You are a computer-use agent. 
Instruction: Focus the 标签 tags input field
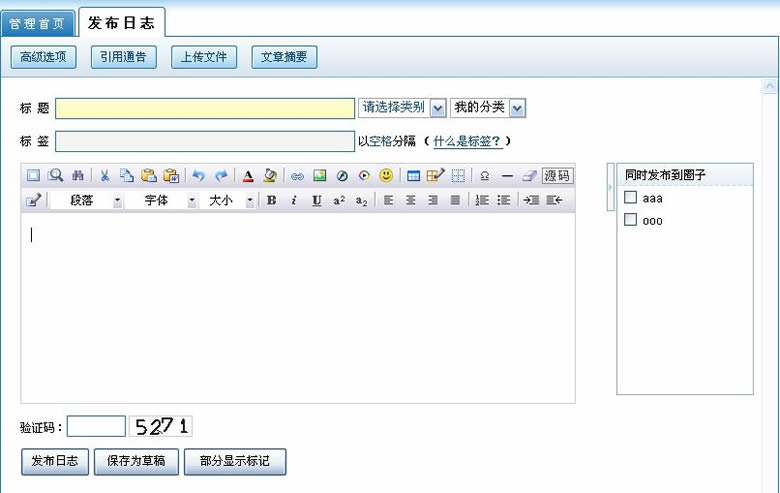click(x=205, y=141)
